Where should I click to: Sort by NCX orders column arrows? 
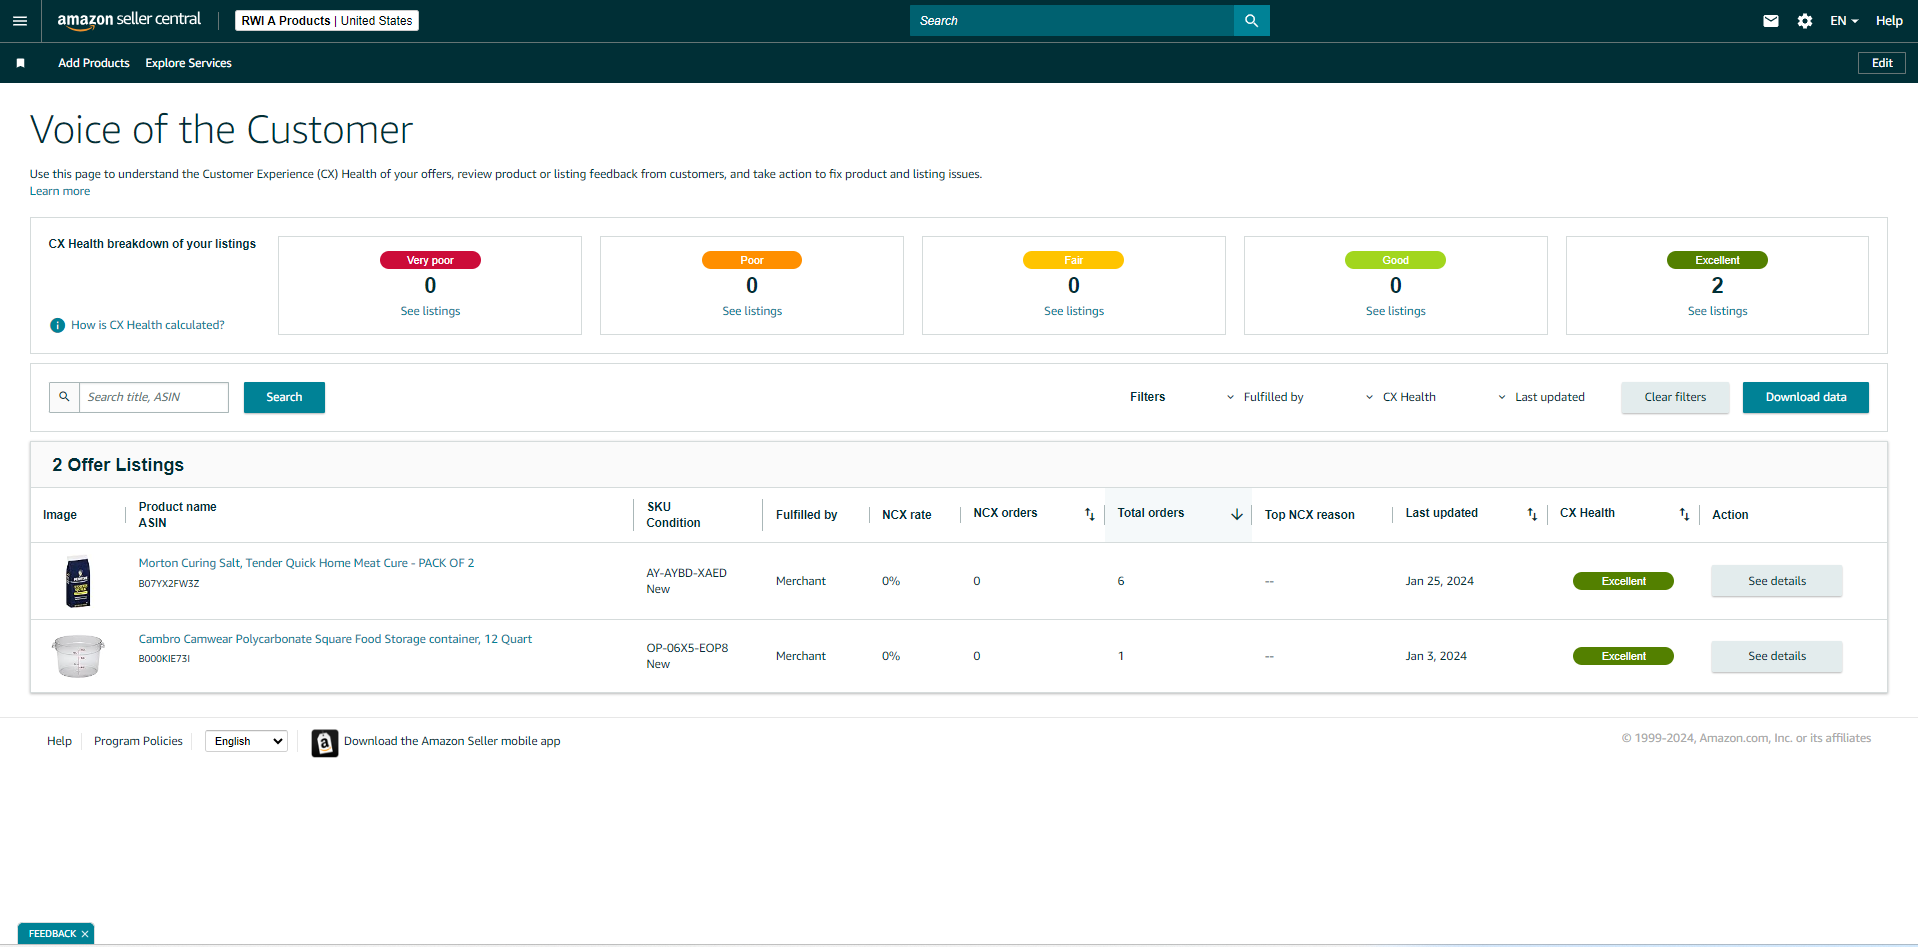[1090, 514]
